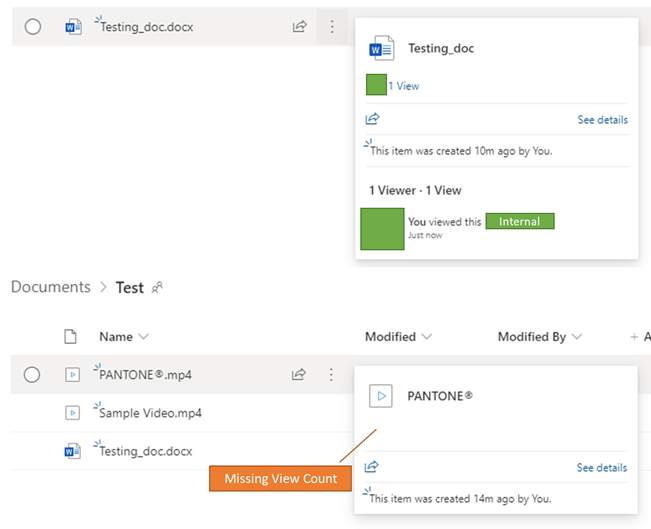Image resolution: width=651 pixels, height=529 pixels.
Task: Open bottom Testing_doc.docx in list
Action: [146, 451]
